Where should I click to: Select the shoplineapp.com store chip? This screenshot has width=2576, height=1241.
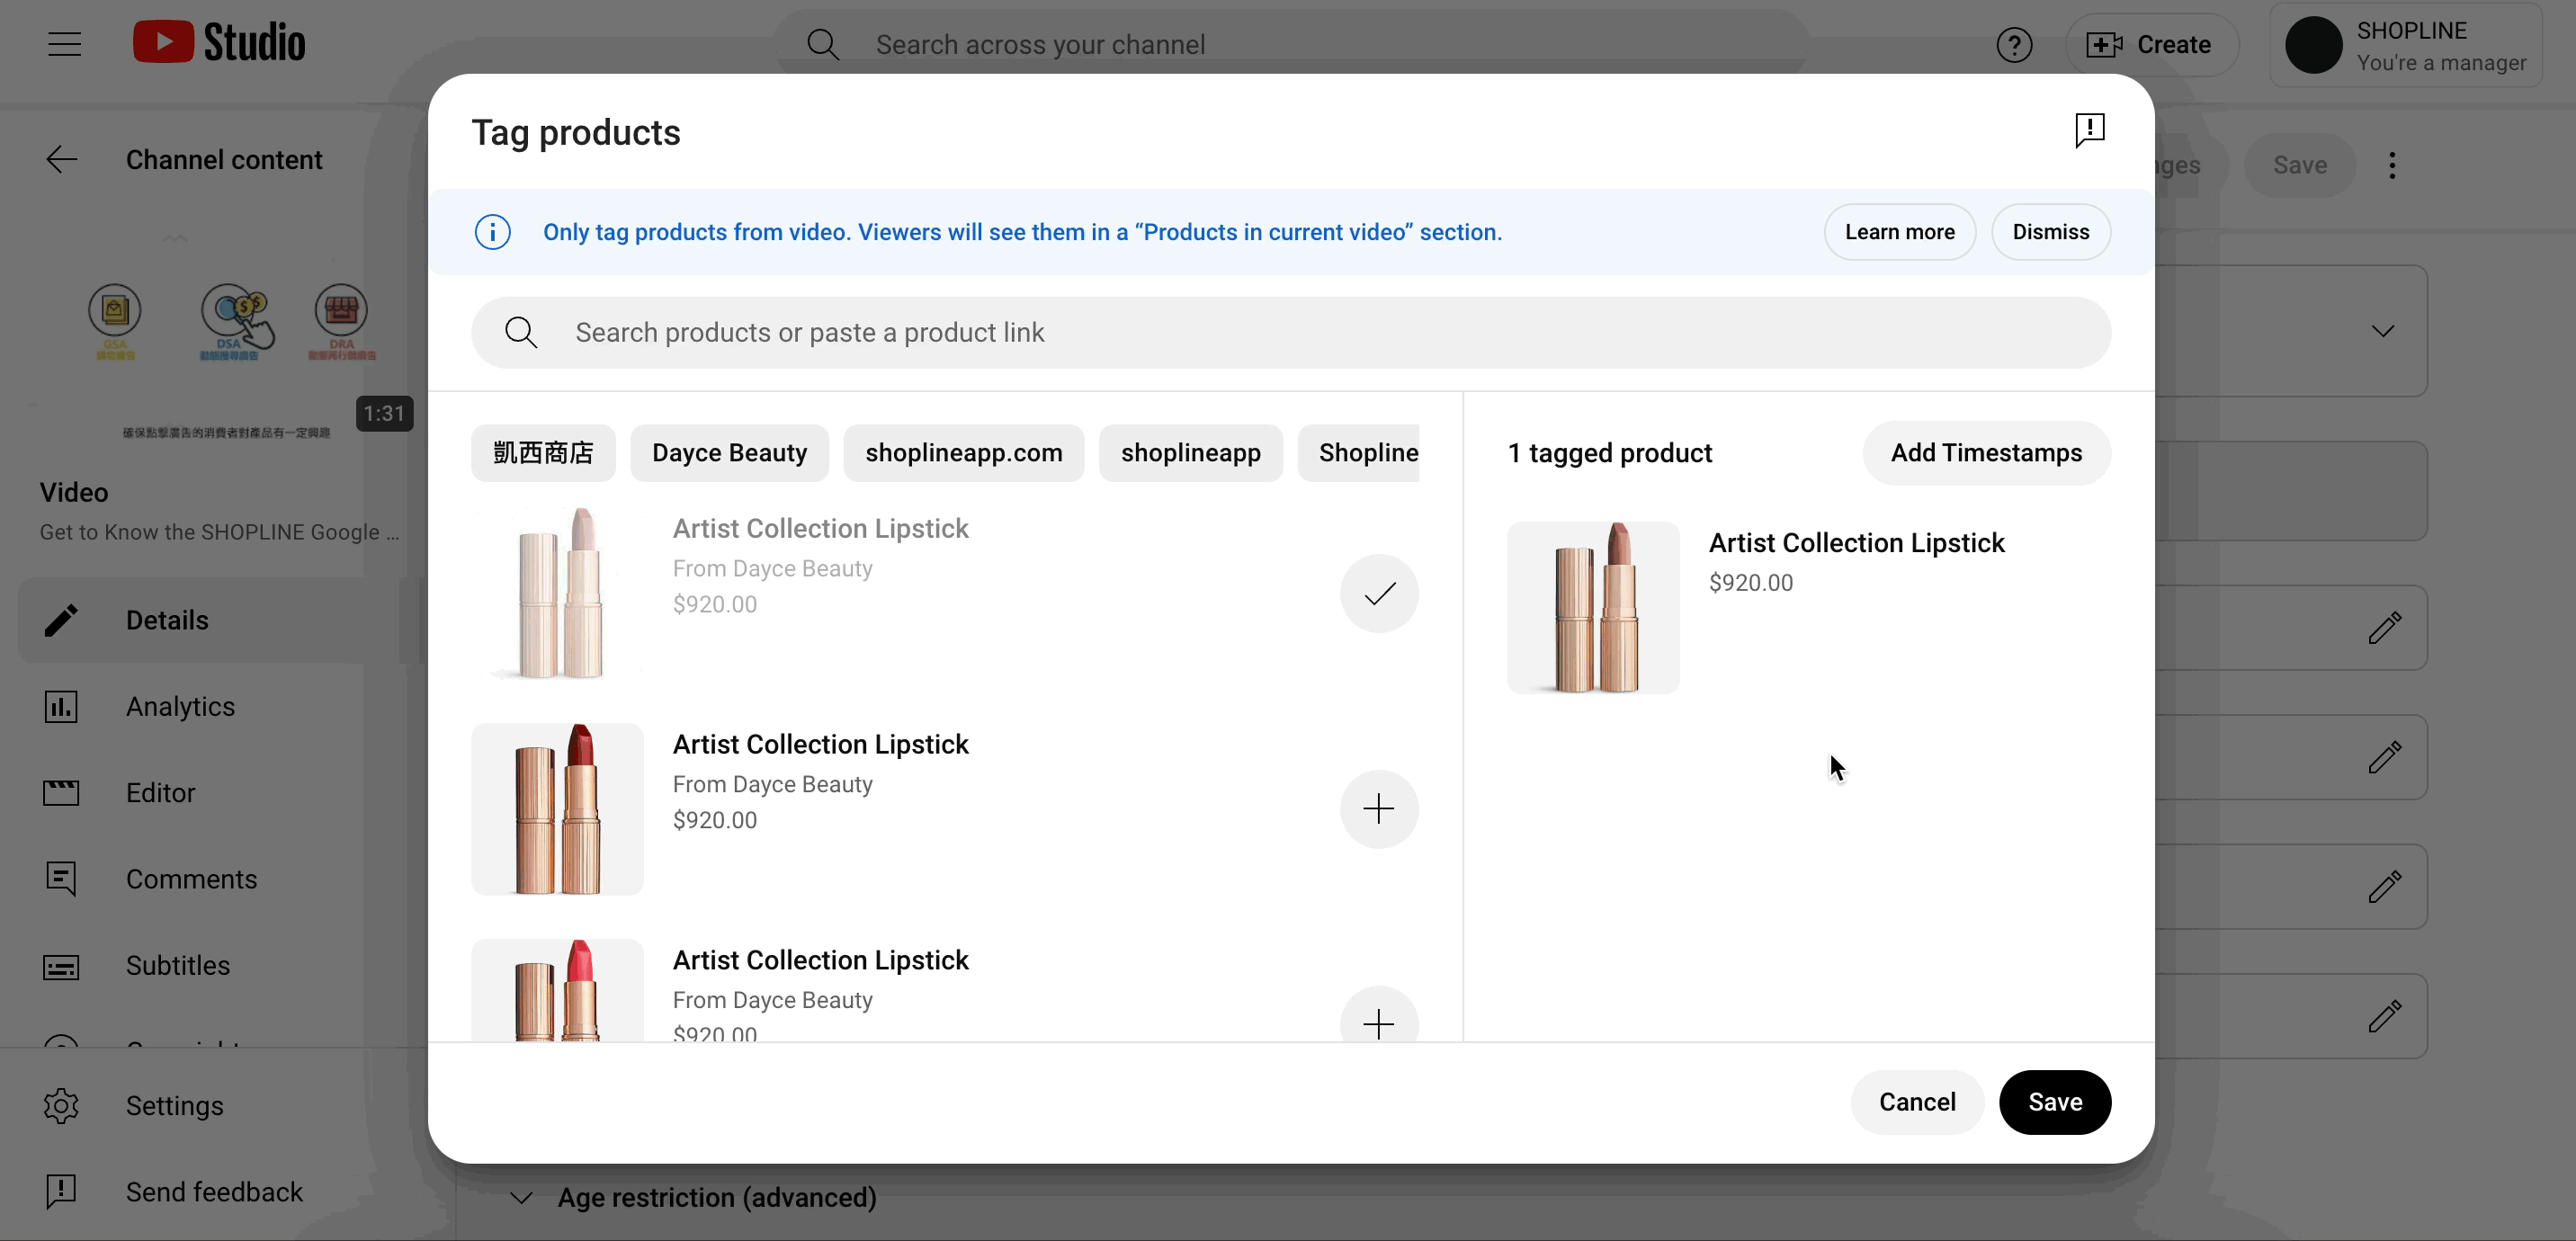tap(963, 453)
